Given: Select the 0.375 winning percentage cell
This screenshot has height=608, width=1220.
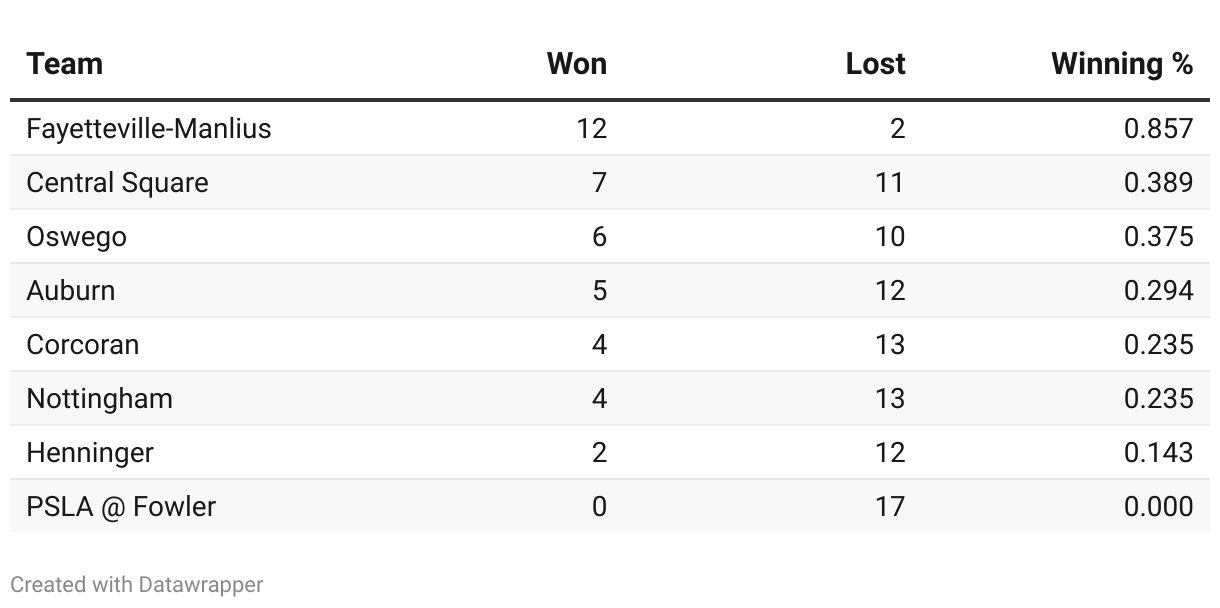Looking at the screenshot, I should coord(1159,237).
